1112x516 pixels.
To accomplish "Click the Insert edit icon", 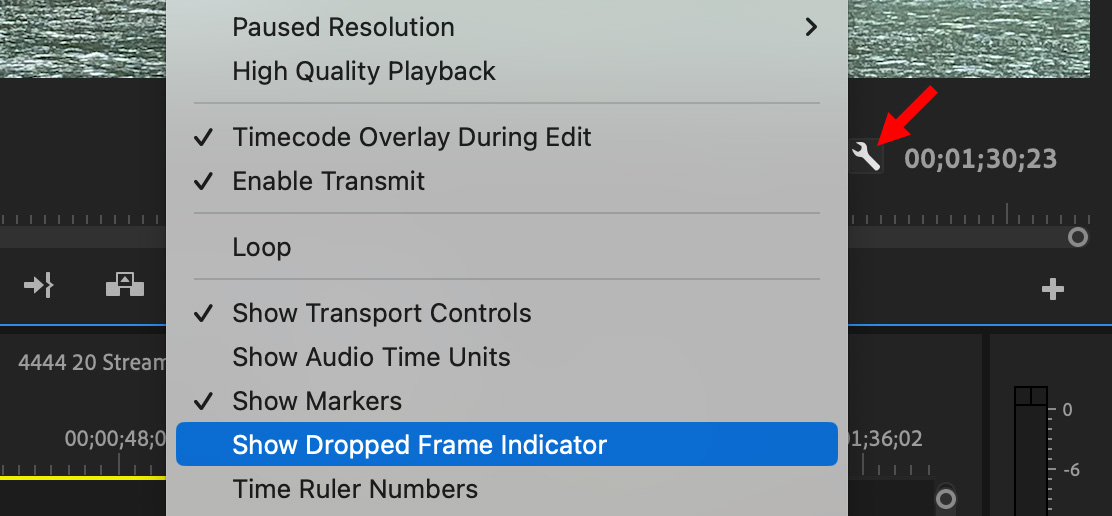I will (x=38, y=286).
